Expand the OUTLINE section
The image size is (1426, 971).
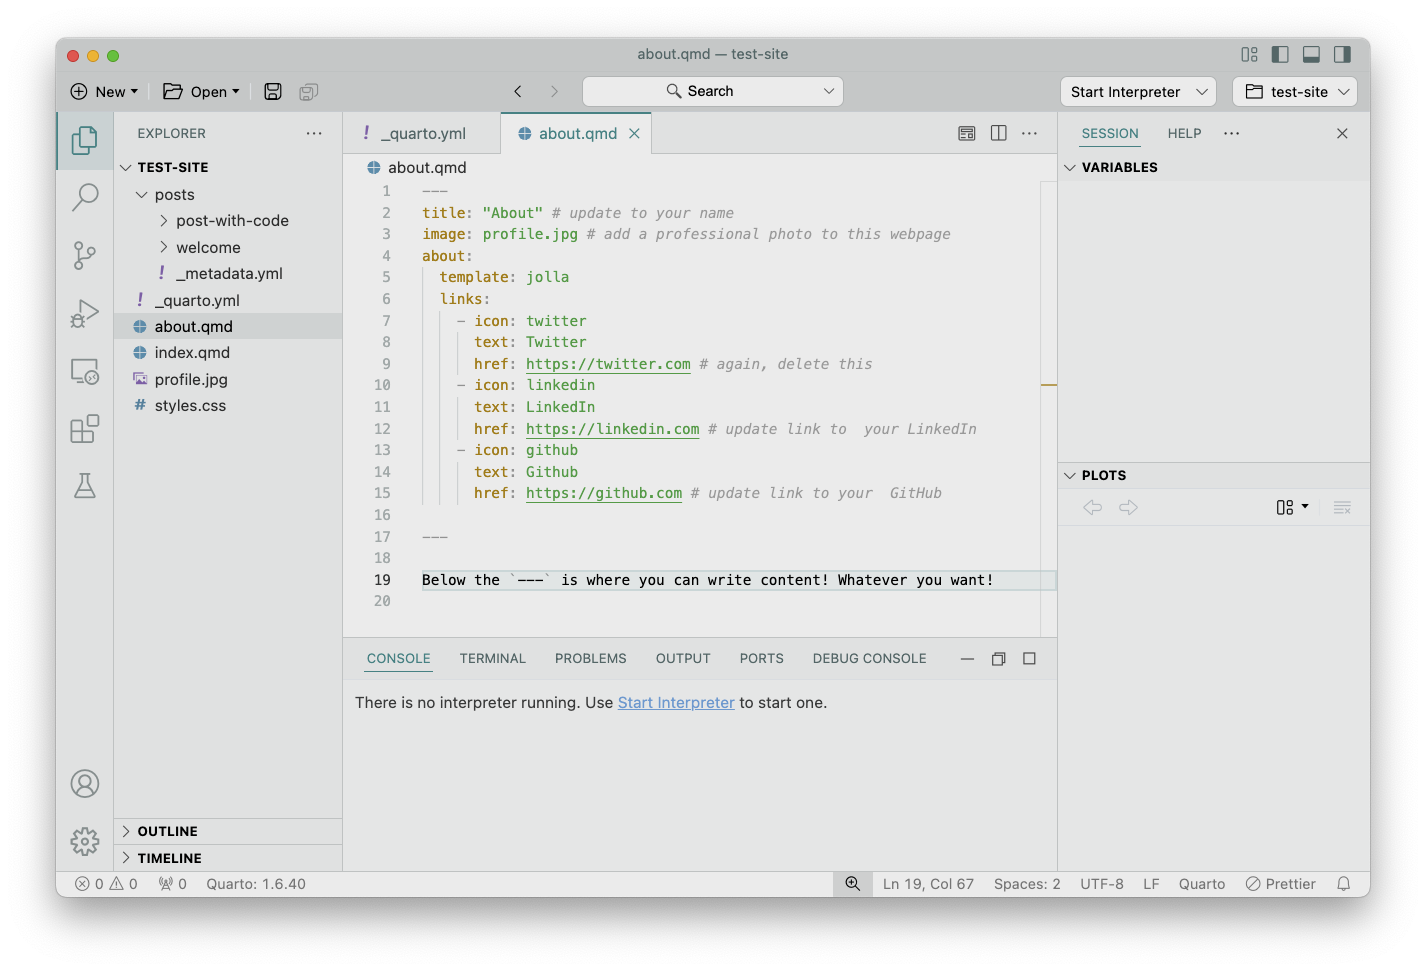(228, 831)
